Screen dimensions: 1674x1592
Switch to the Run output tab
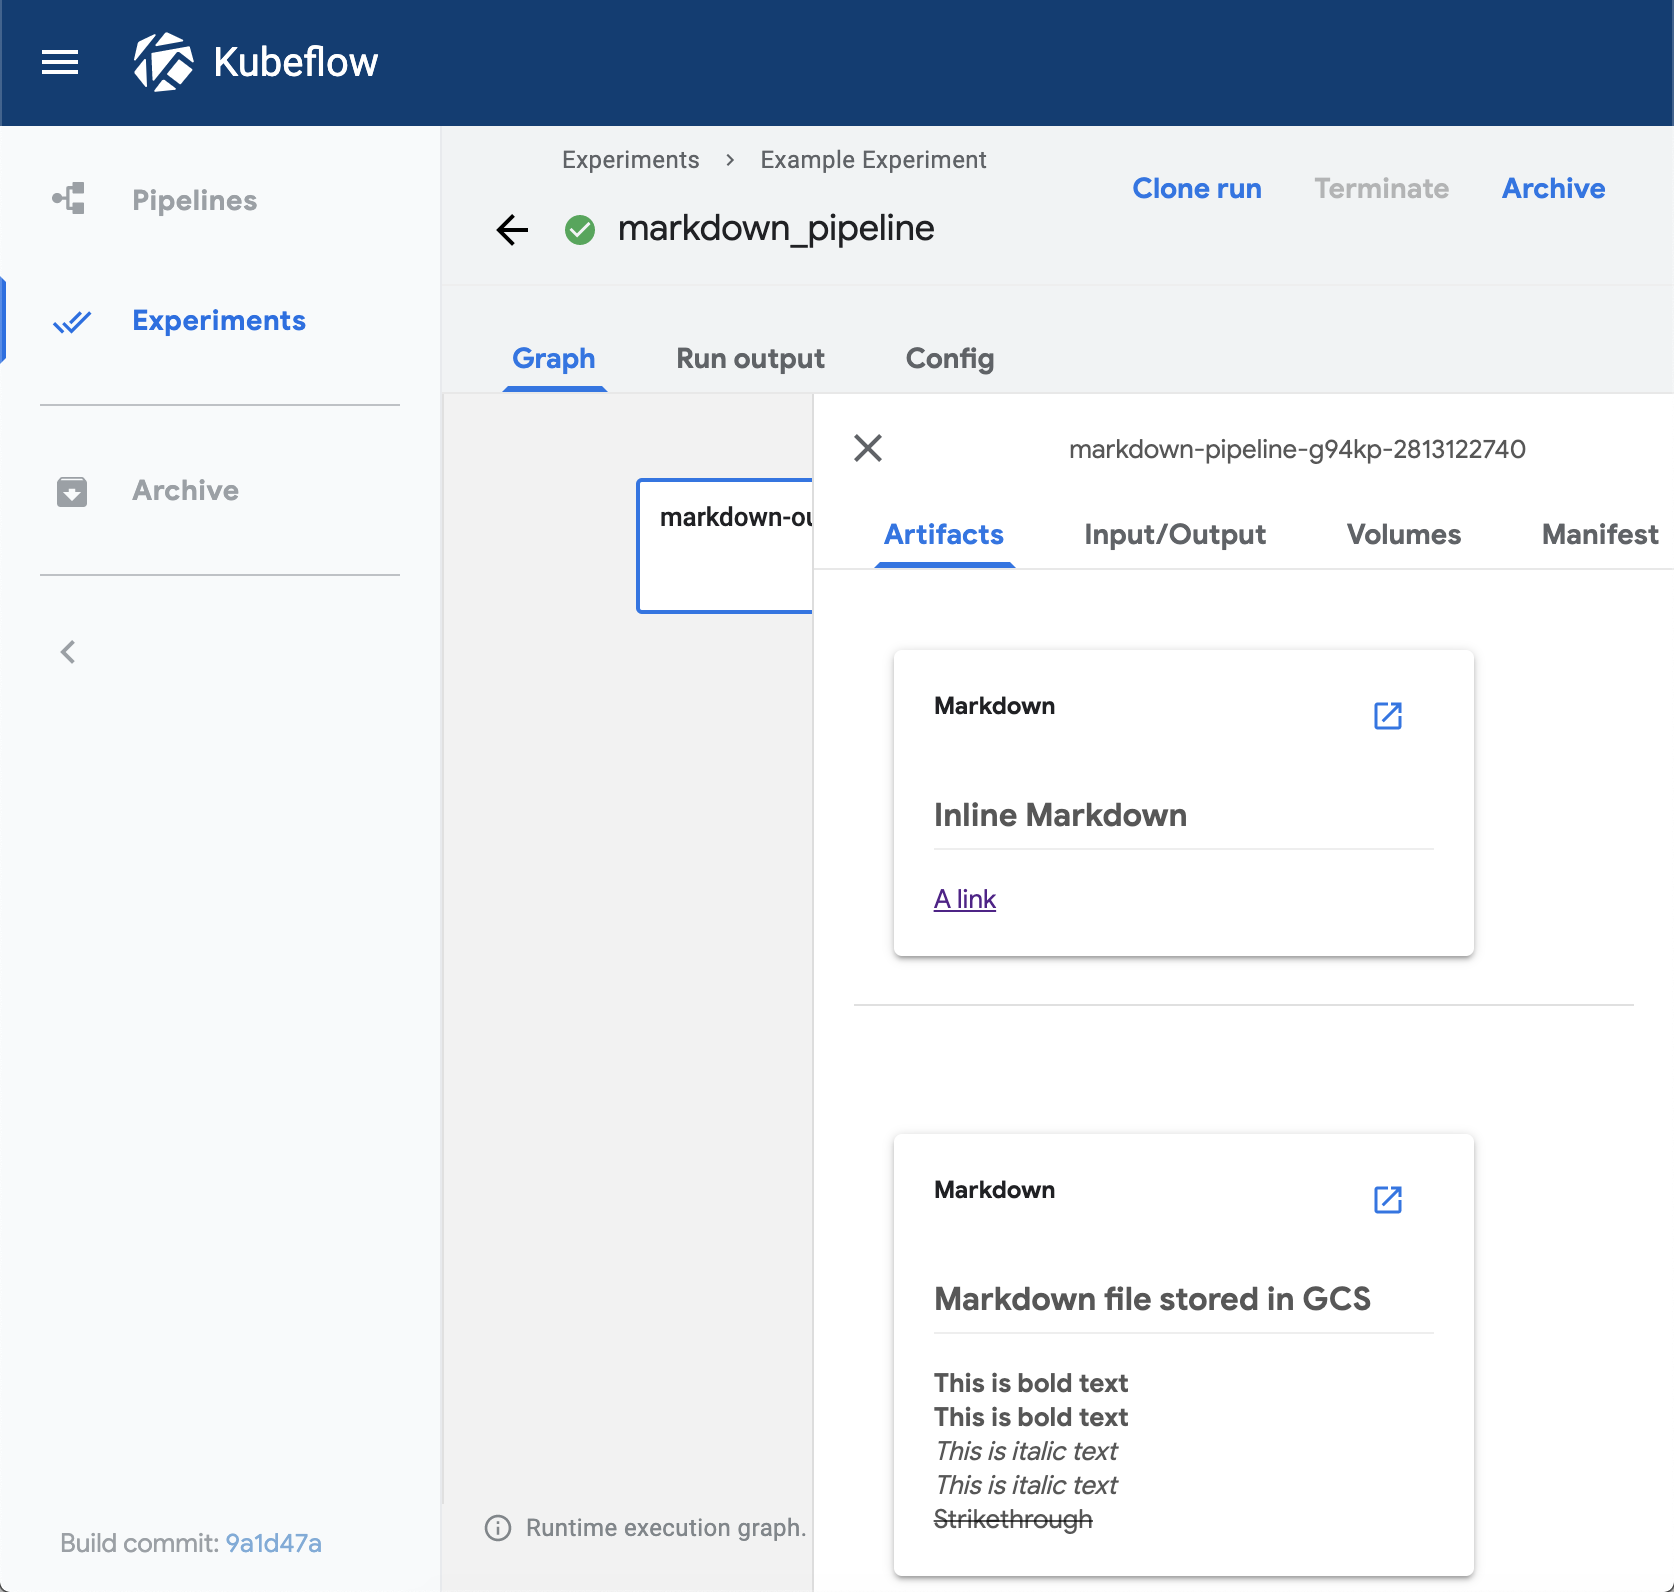click(749, 359)
